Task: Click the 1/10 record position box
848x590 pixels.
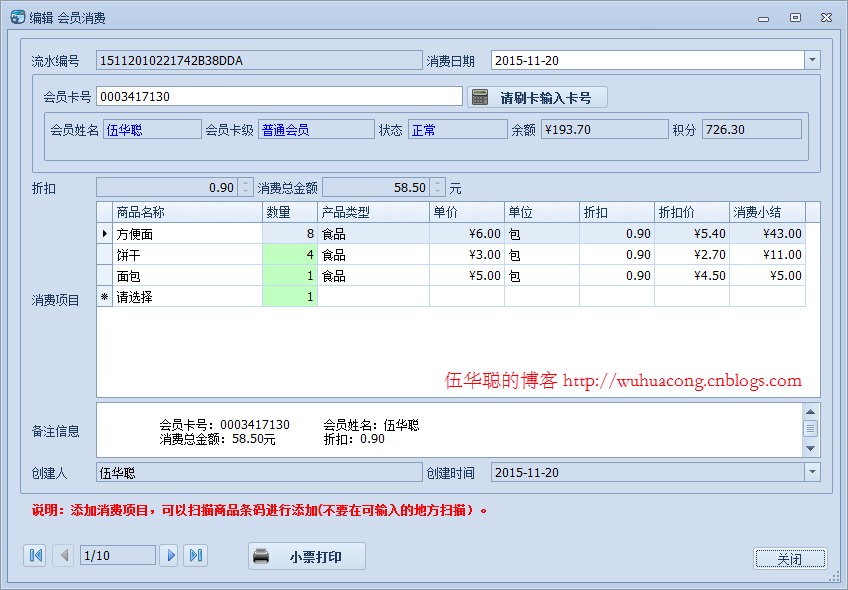Action: click(118, 555)
